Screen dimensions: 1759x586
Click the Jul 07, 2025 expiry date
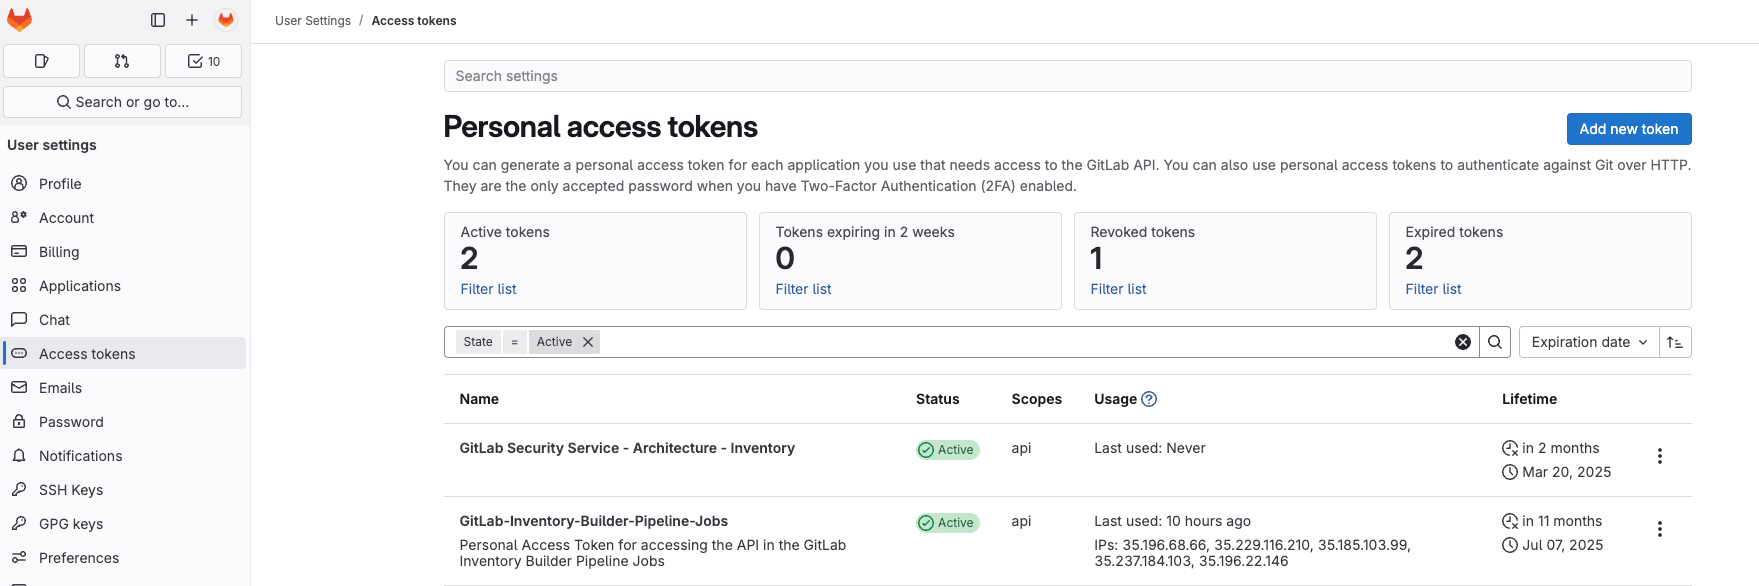click(x=1562, y=545)
